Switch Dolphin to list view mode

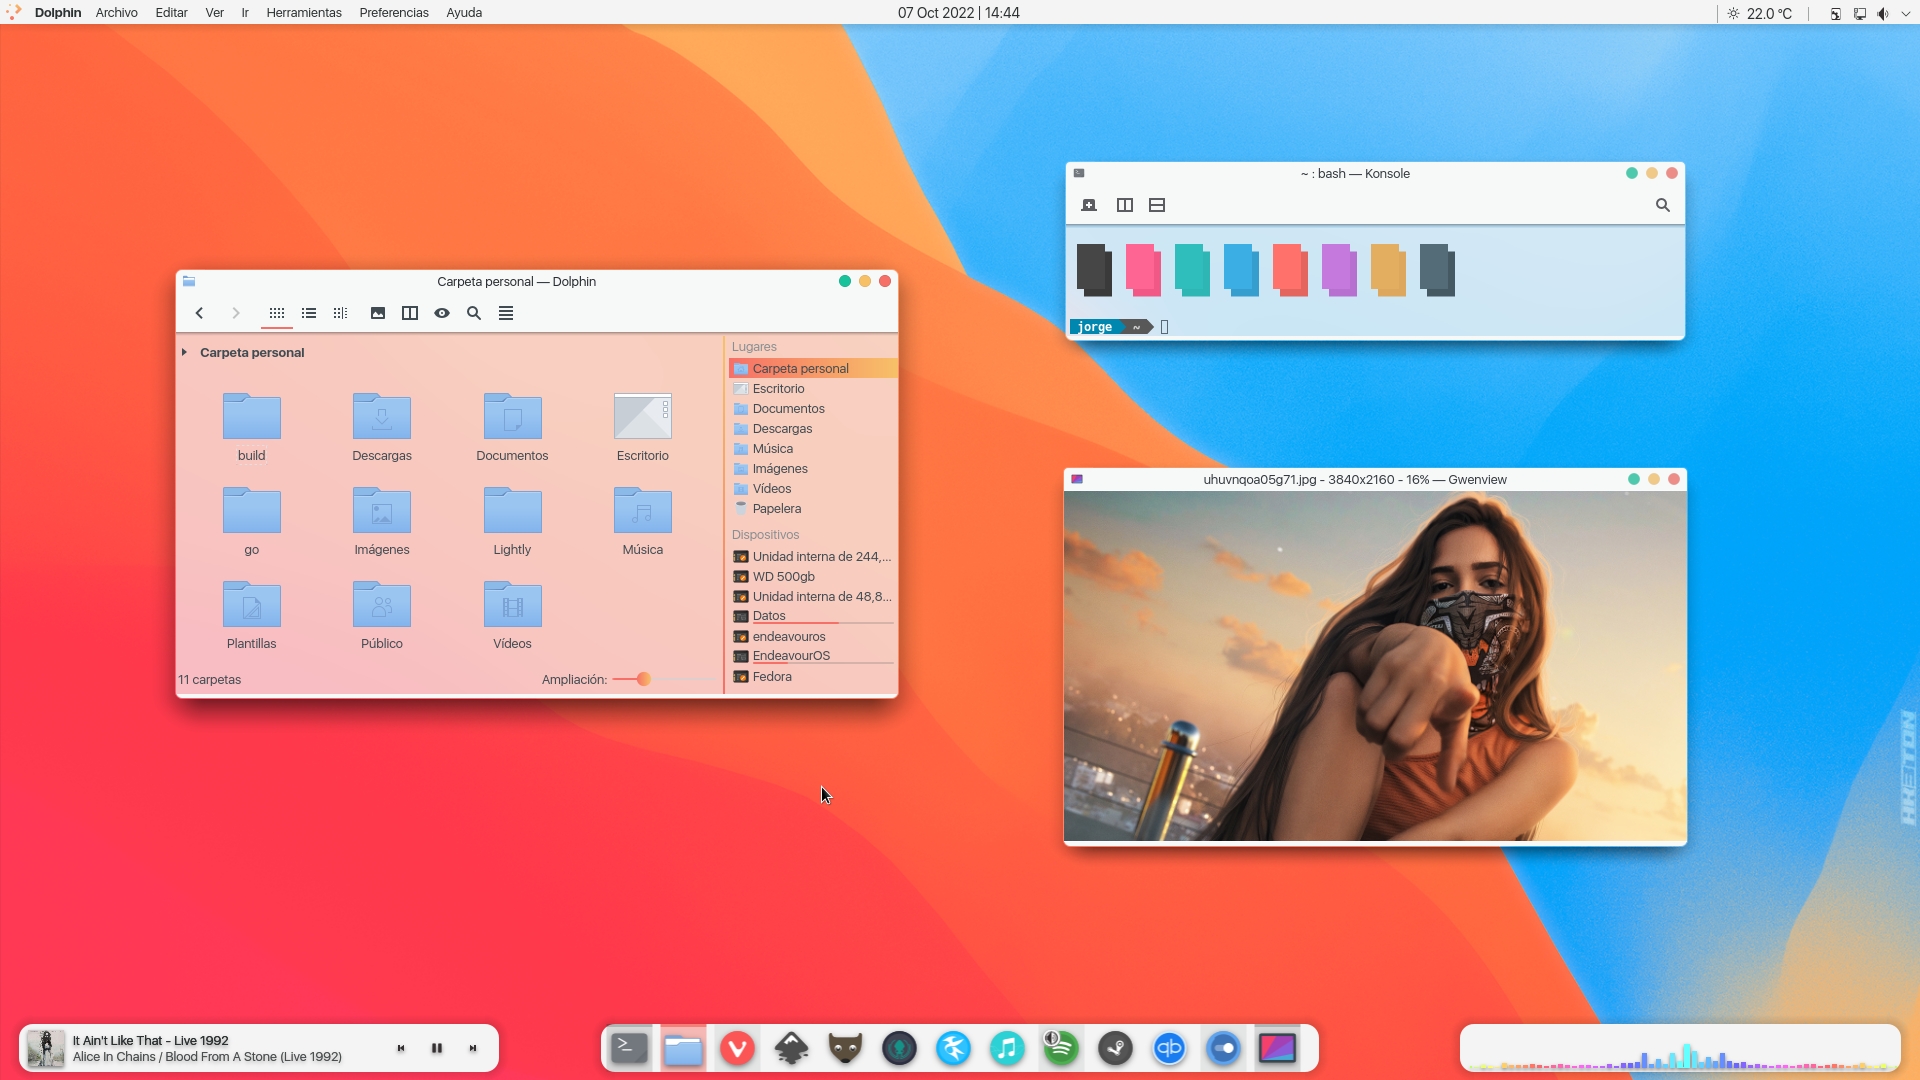point(308,313)
